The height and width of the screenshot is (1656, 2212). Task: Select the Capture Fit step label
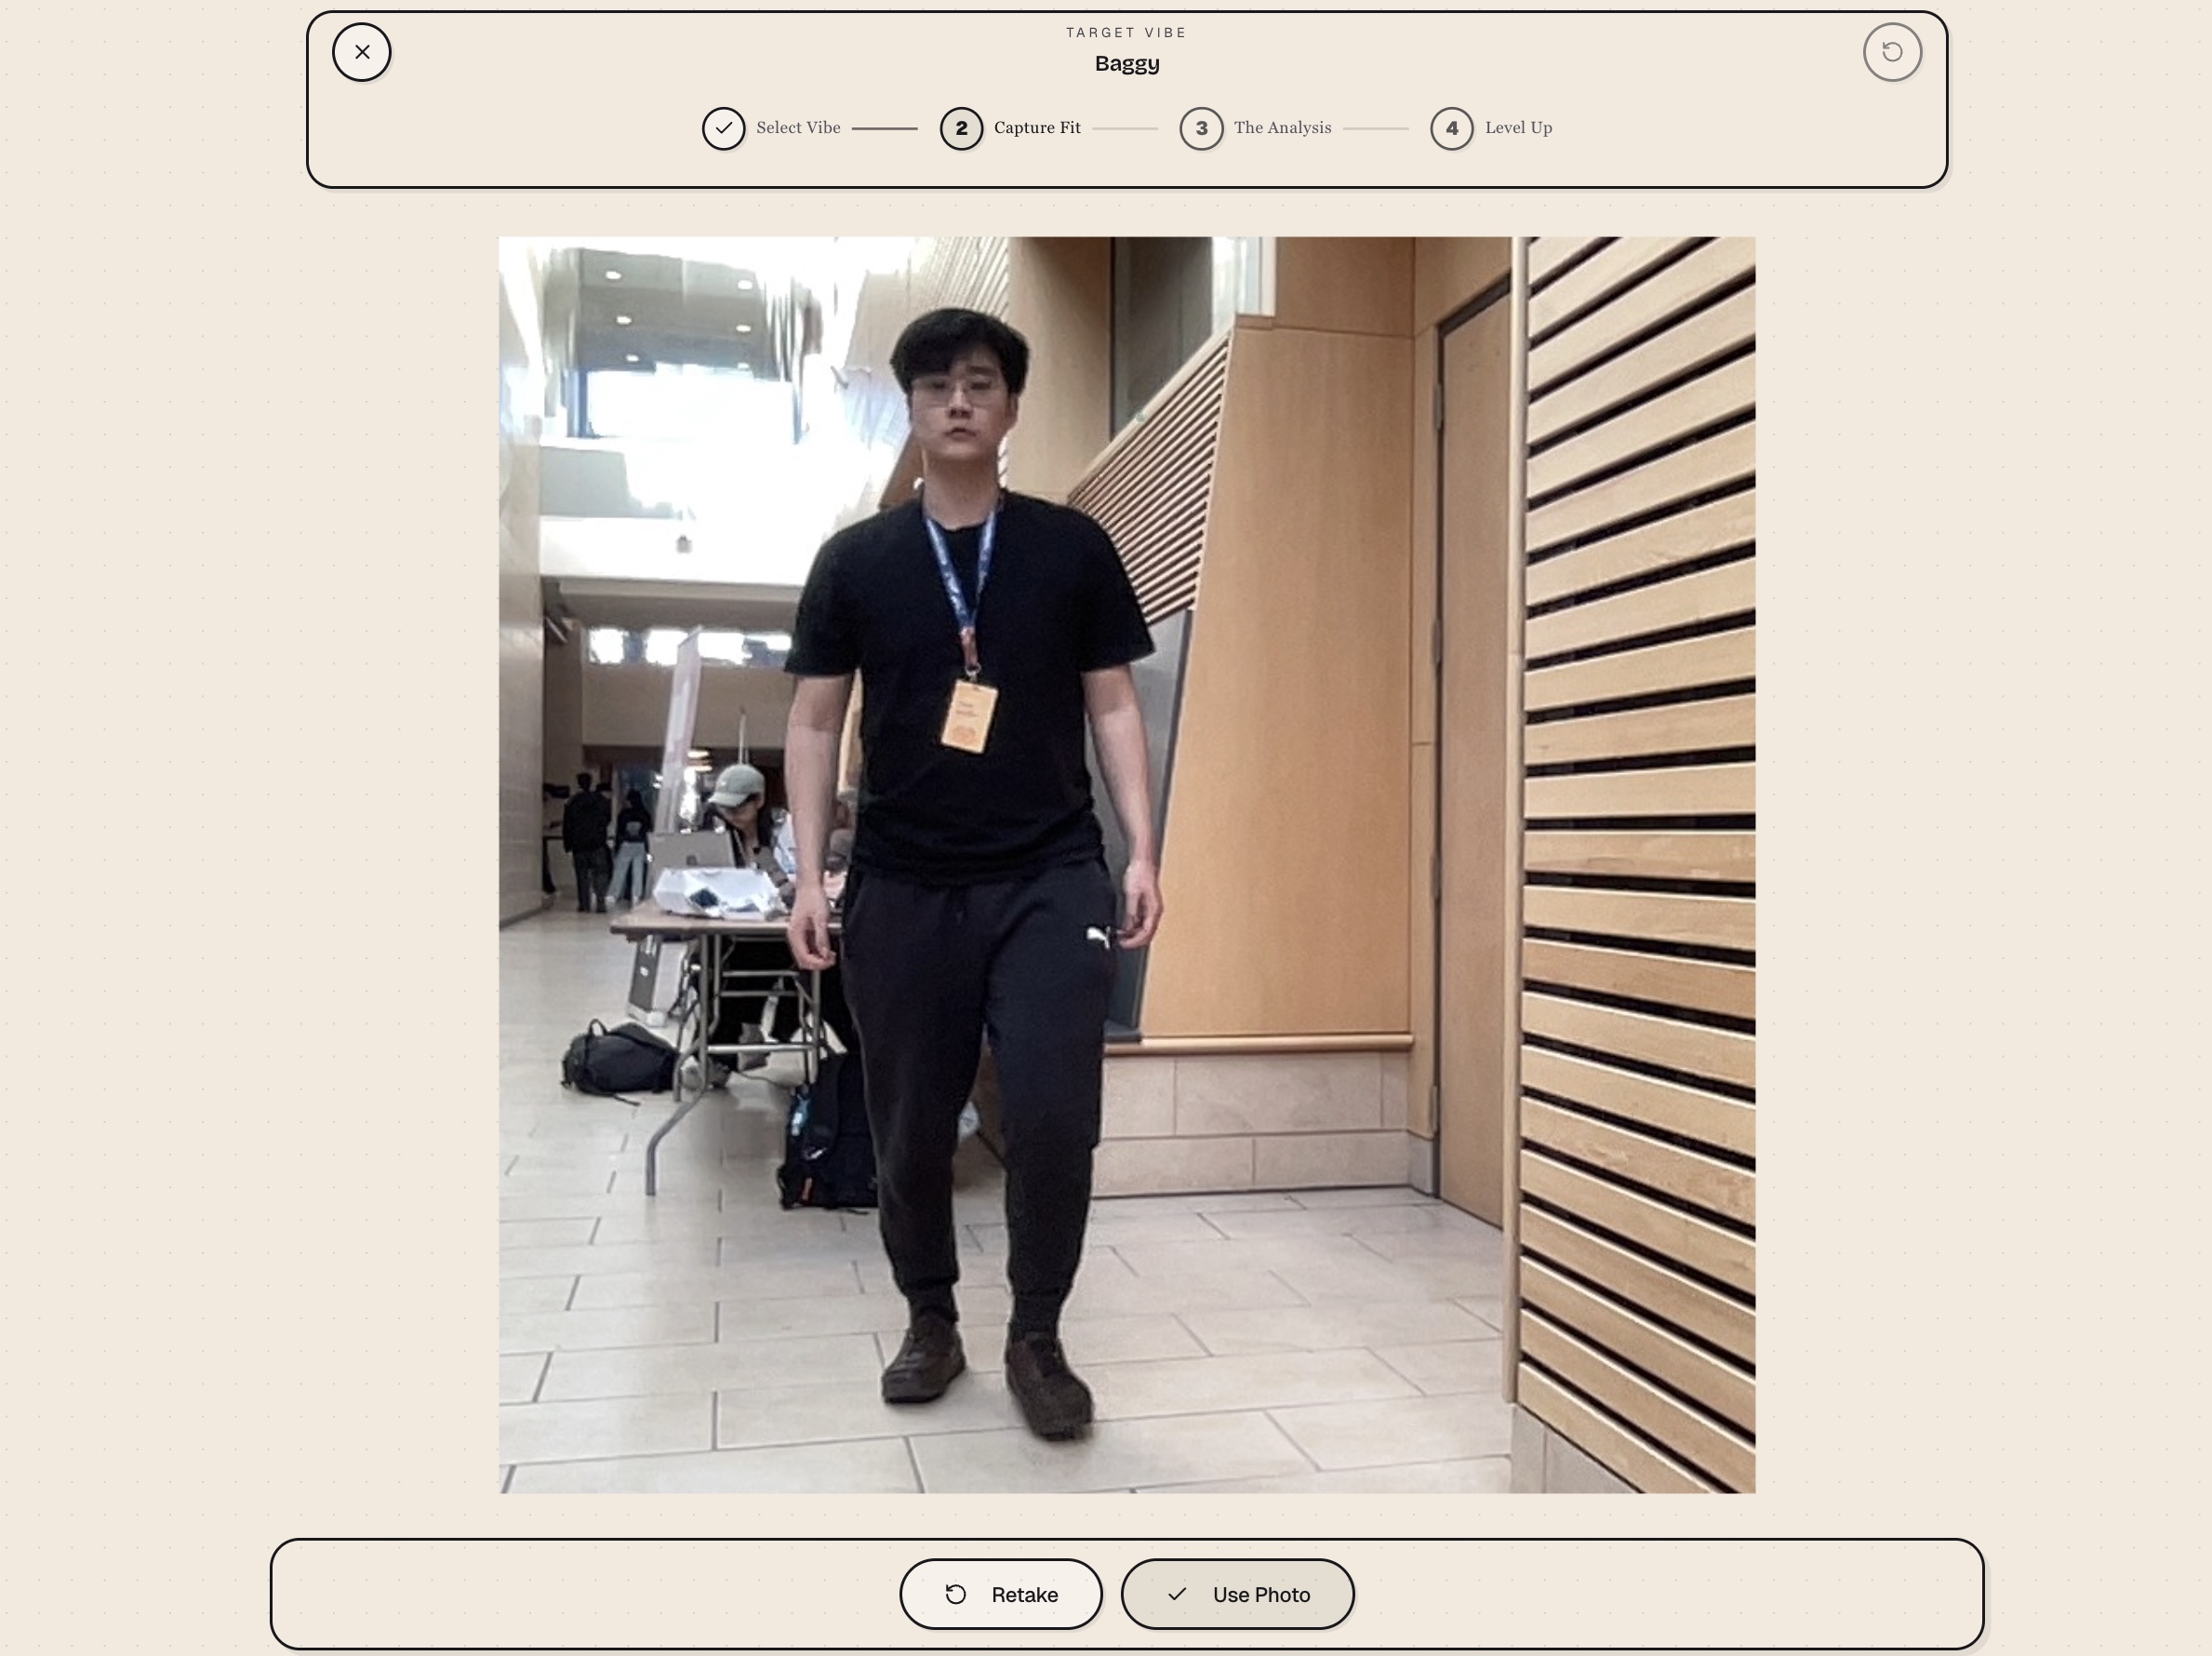(x=1037, y=128)
